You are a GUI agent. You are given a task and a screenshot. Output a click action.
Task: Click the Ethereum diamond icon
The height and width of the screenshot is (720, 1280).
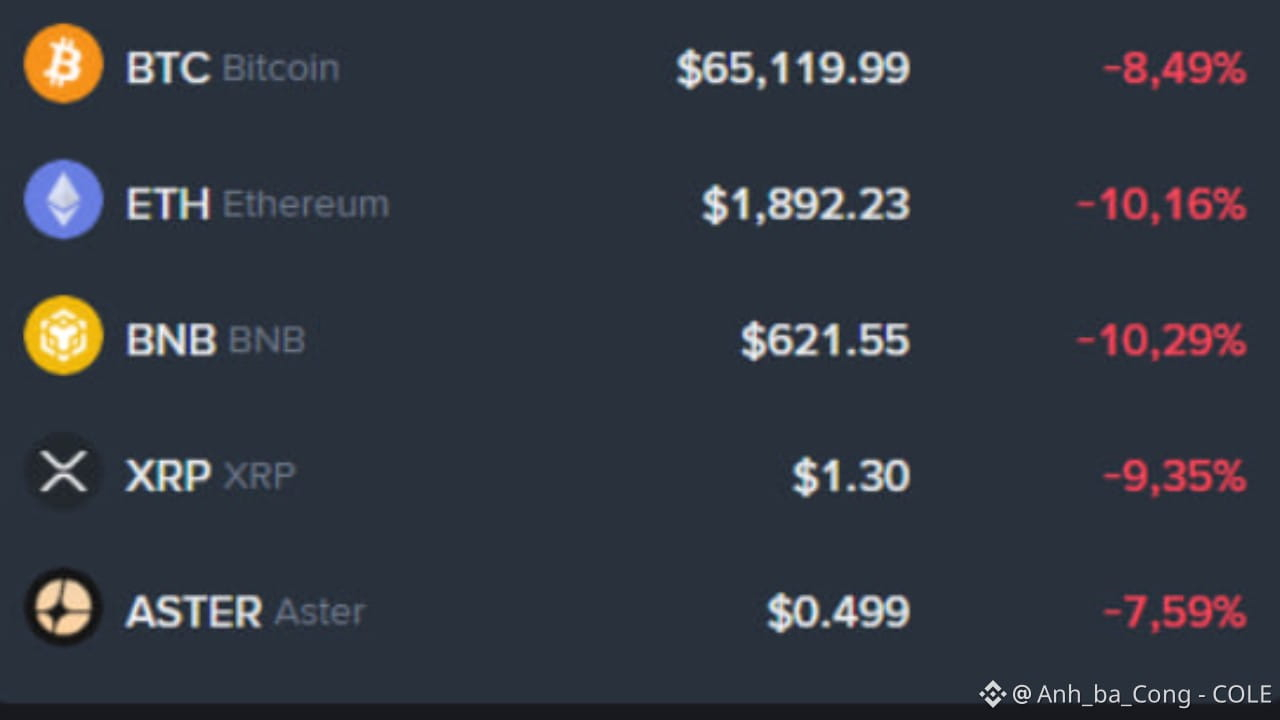pyautogui.click(x=63, y=200)
